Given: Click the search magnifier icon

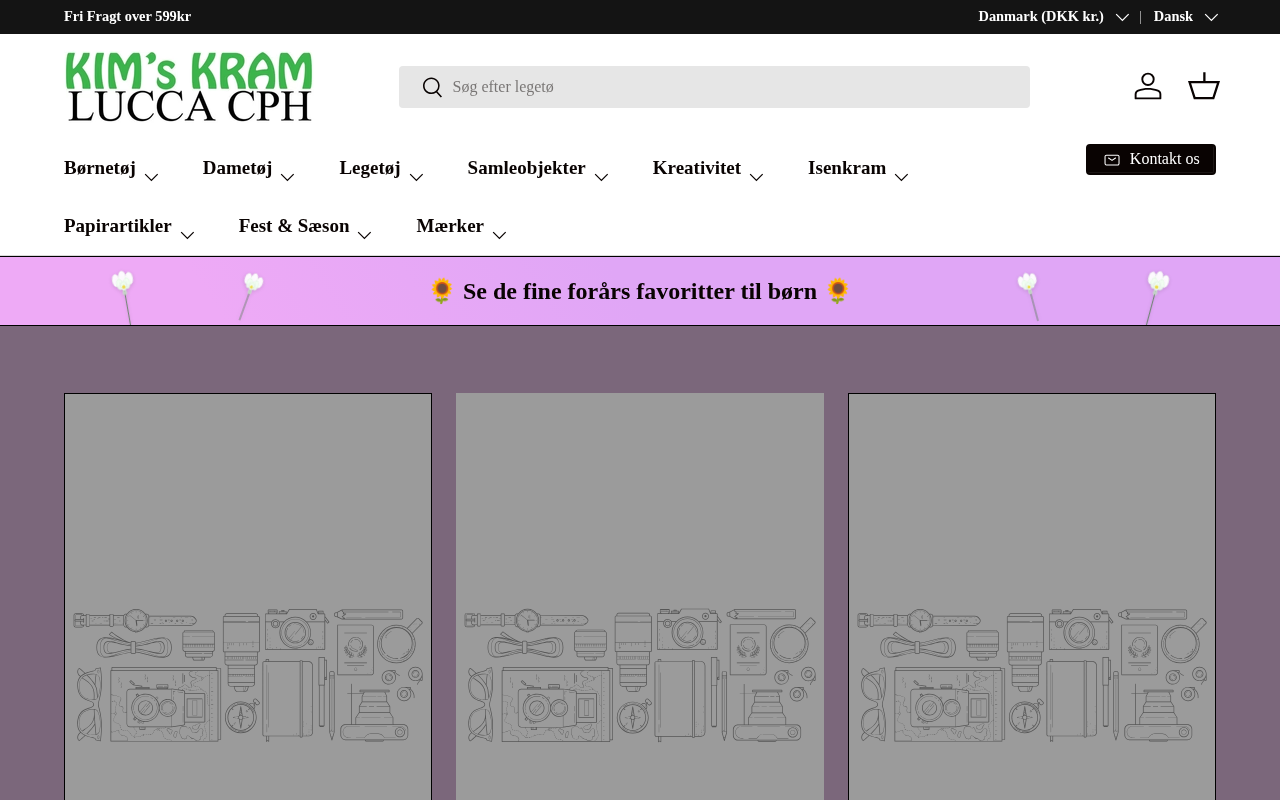Looking at the screenshot, I should [432, 87].
